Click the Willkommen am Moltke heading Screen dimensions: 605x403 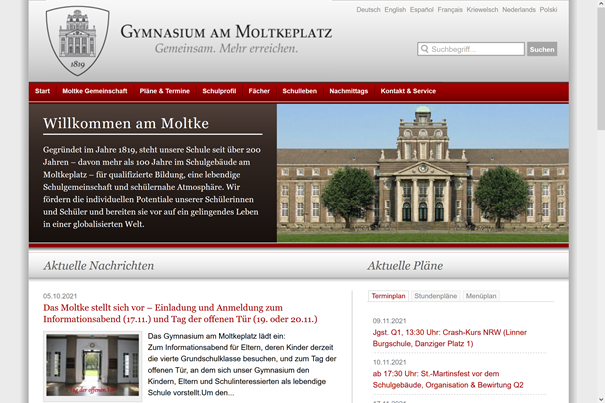[x=126, y=124]
